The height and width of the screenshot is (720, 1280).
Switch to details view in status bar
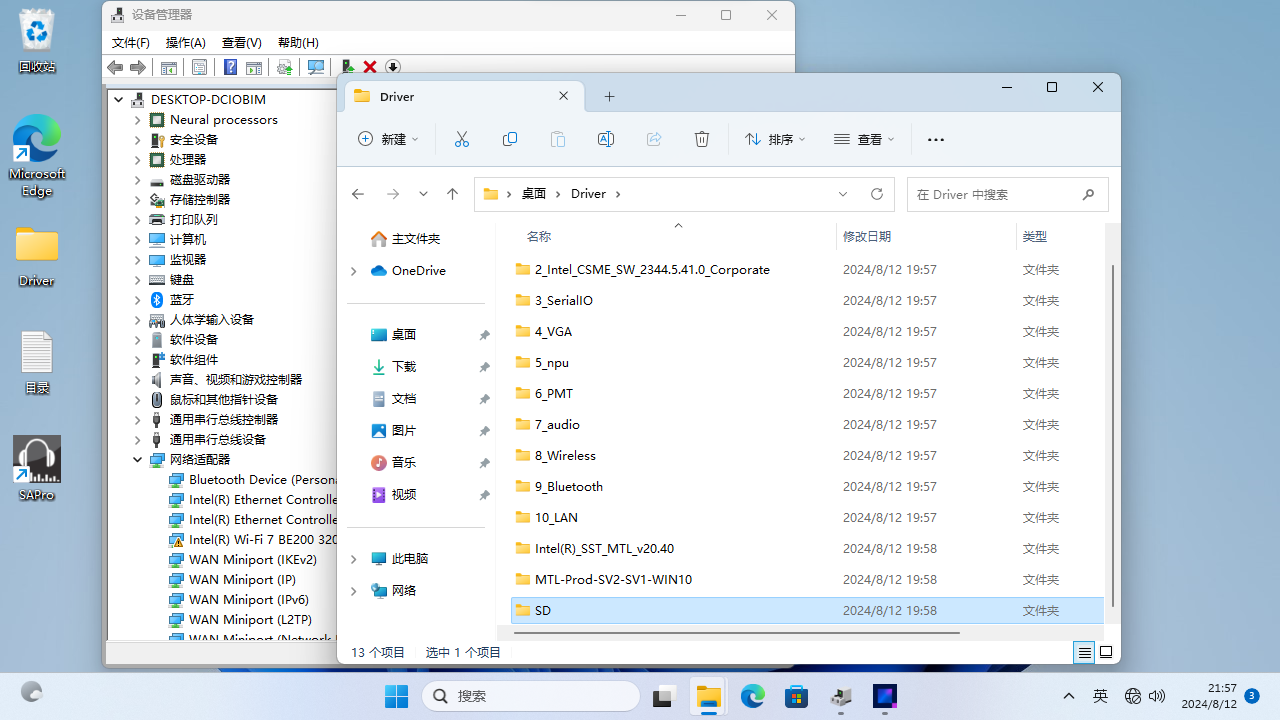click(1084, 652)
